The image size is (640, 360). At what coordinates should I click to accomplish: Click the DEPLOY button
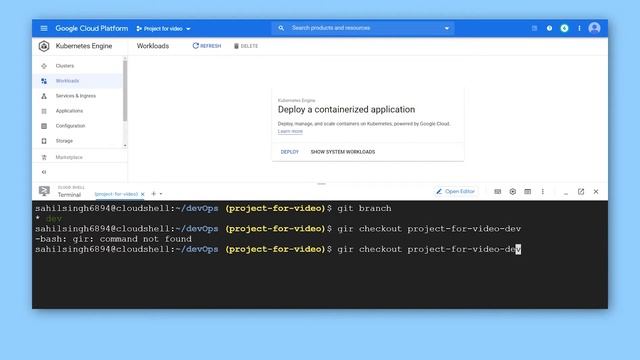[x=289, y=152]
